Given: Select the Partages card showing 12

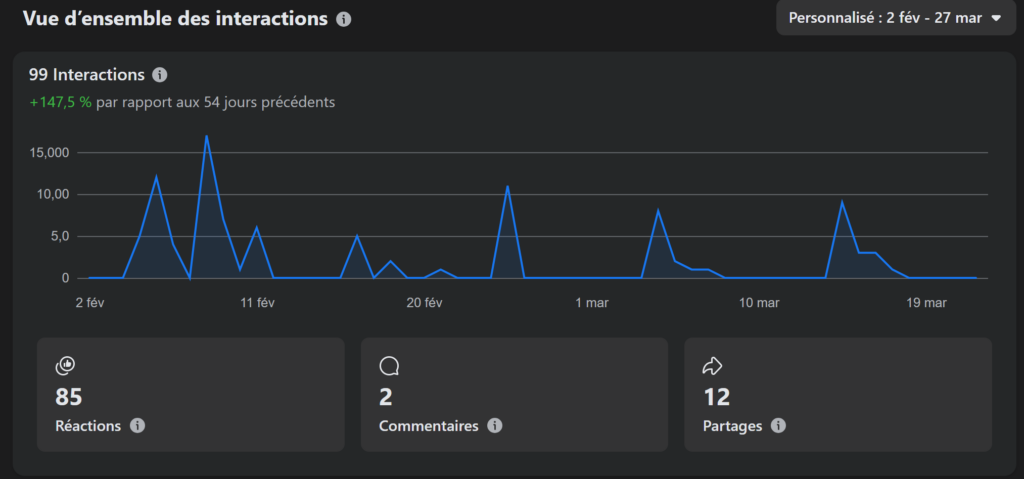Looking at the screenshot, I should (838, 395).
